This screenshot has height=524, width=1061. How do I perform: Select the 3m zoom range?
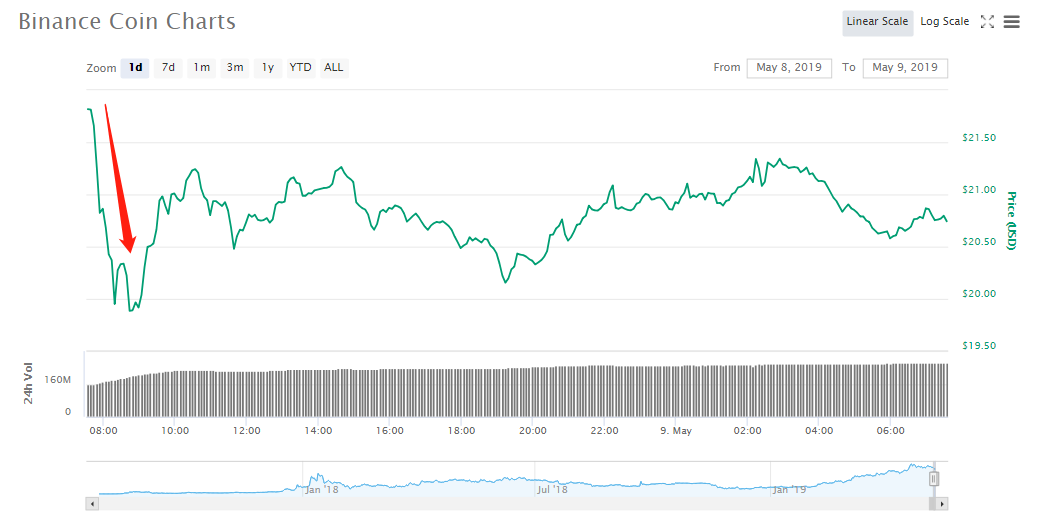tap(235, 68)
